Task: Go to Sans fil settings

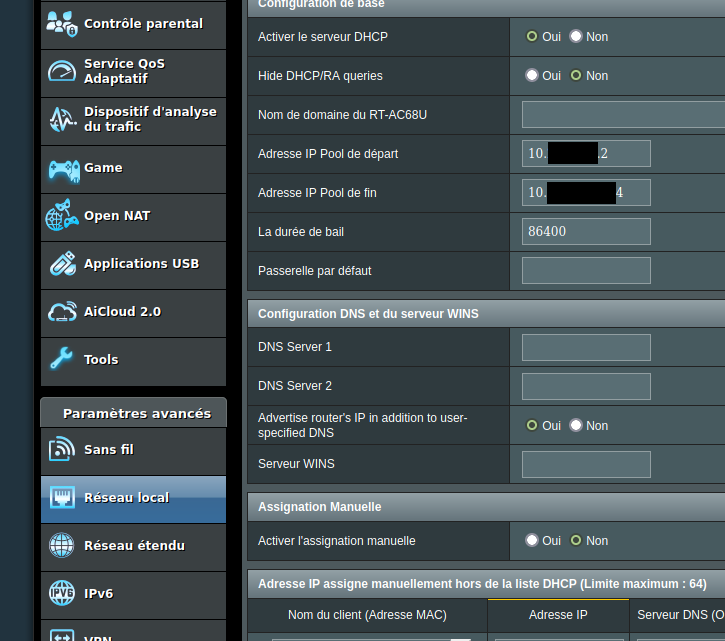Action: pyautogui.click(x=133, y=451)
